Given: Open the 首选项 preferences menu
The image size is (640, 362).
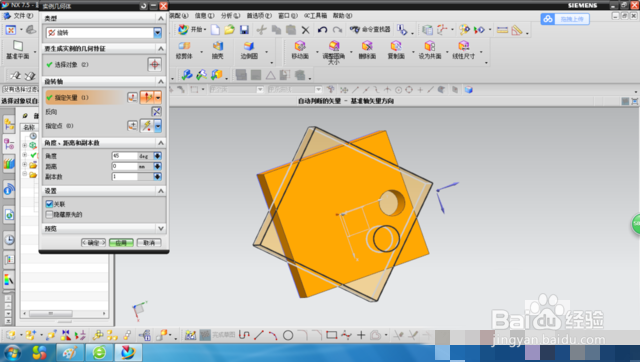Looking at the screenshot, I should 259,16.
